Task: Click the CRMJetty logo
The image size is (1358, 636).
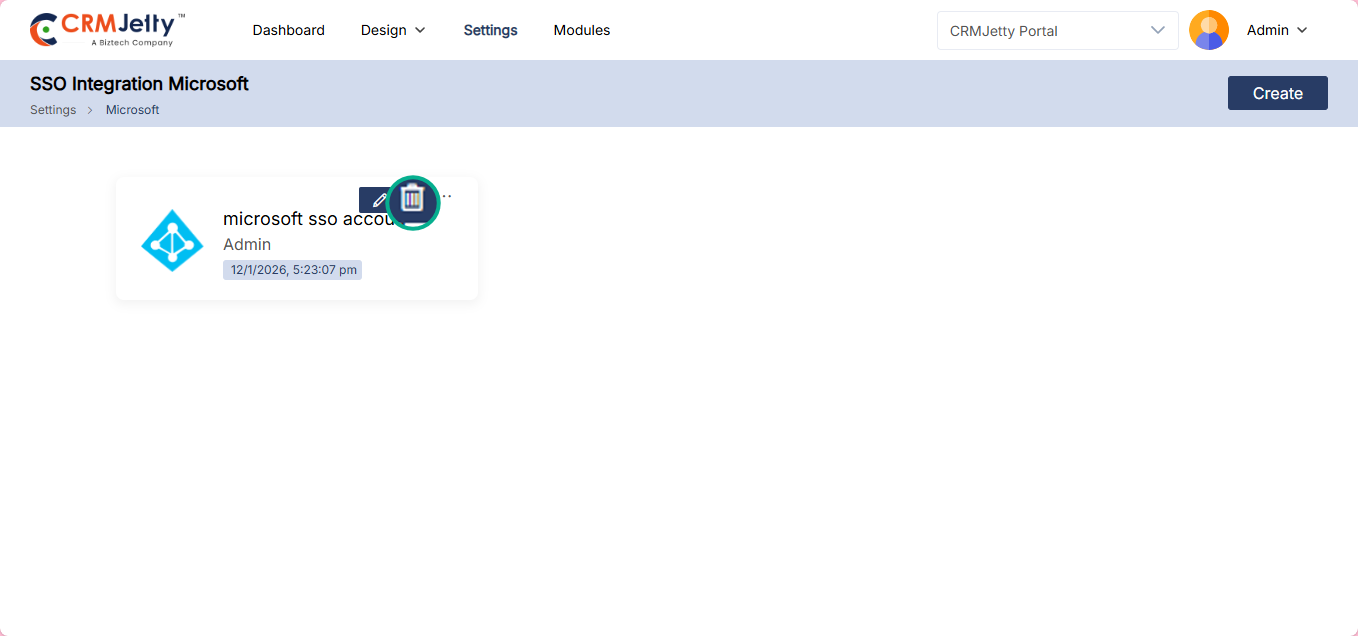Action: click(107, 30)
